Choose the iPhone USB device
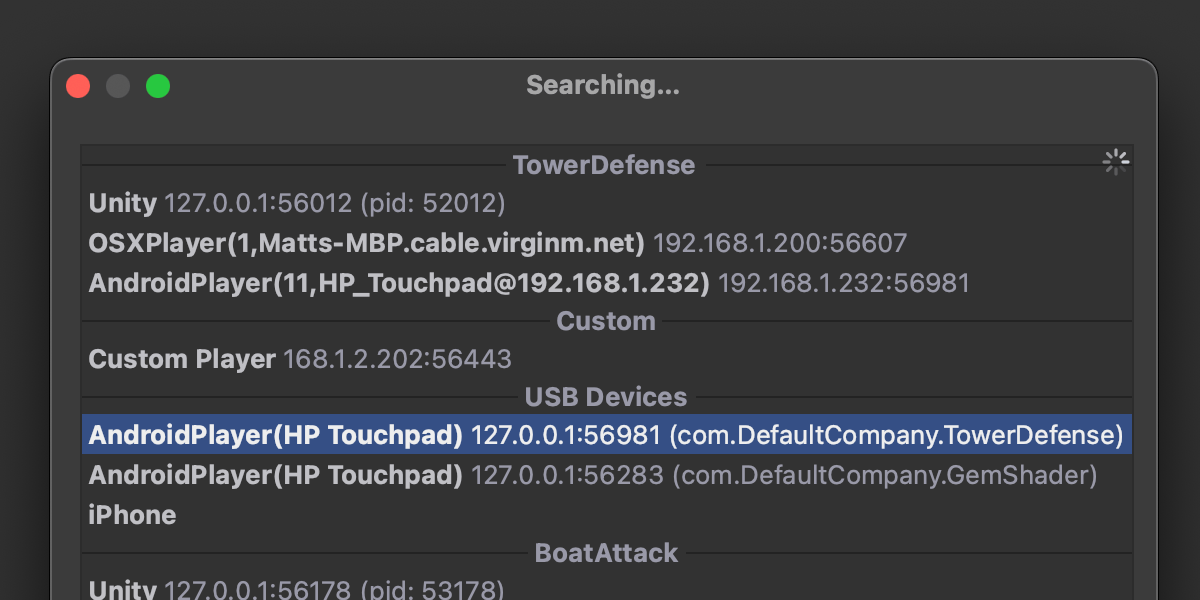The height and width of the screenshot is (600, 1200). (132, 515)
